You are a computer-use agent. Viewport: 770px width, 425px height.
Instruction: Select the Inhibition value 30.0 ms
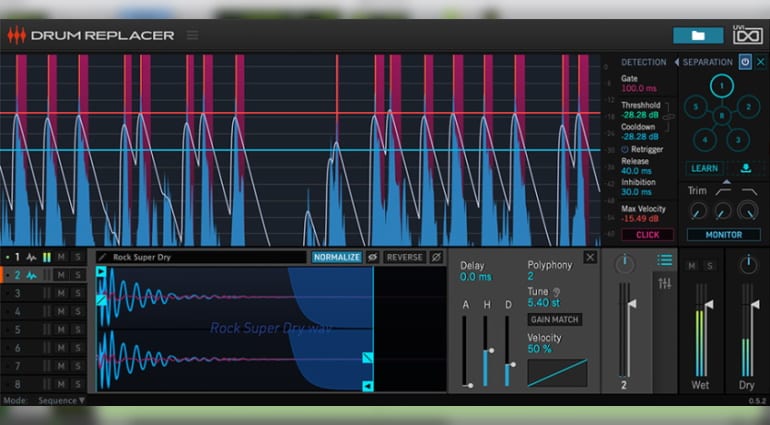pyautogui.click(x=636, y=192)
